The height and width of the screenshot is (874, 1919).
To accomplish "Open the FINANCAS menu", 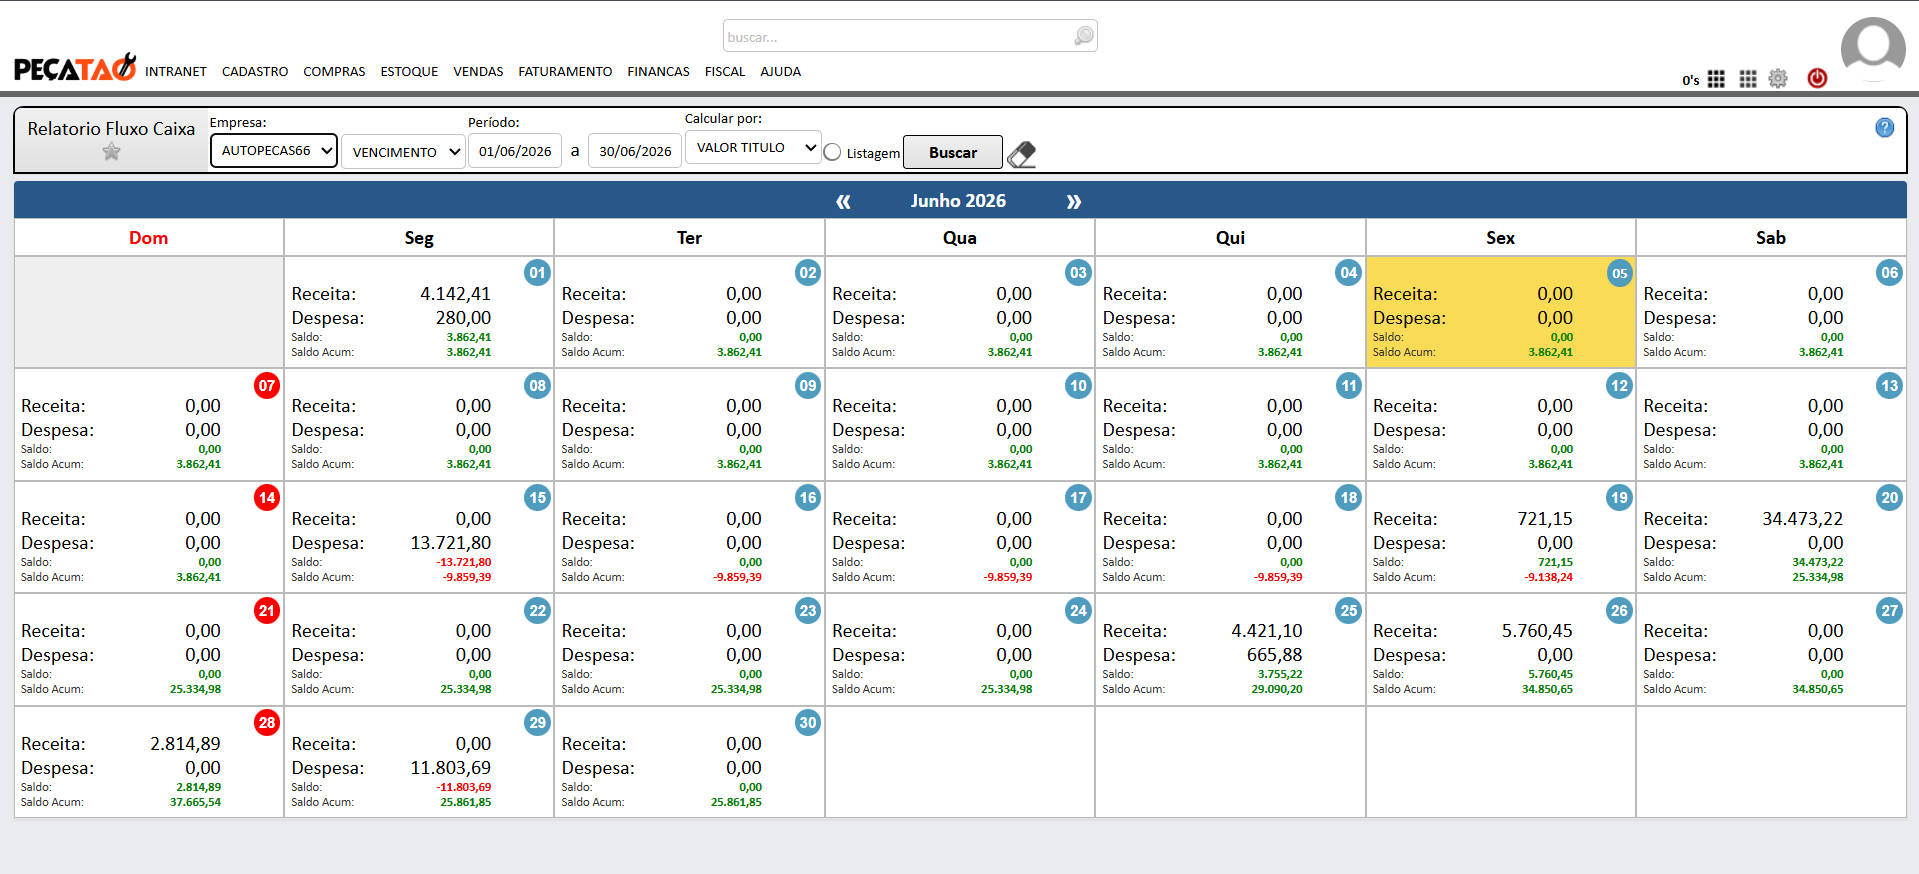I will point(658,72).
